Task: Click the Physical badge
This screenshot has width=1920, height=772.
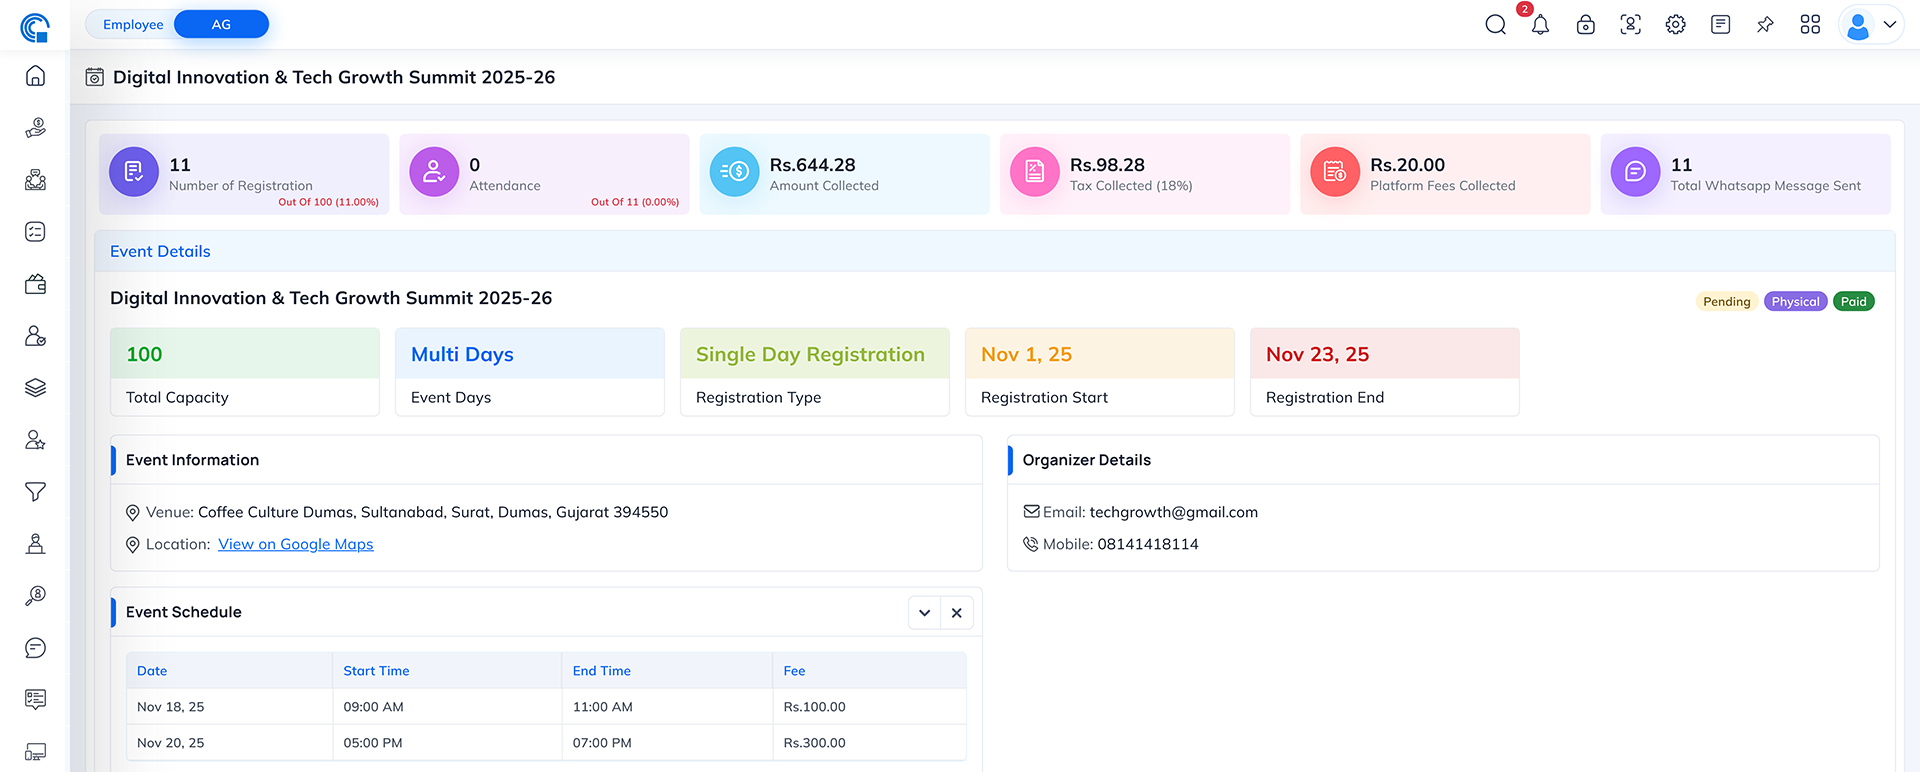Action: [1795, 302]
